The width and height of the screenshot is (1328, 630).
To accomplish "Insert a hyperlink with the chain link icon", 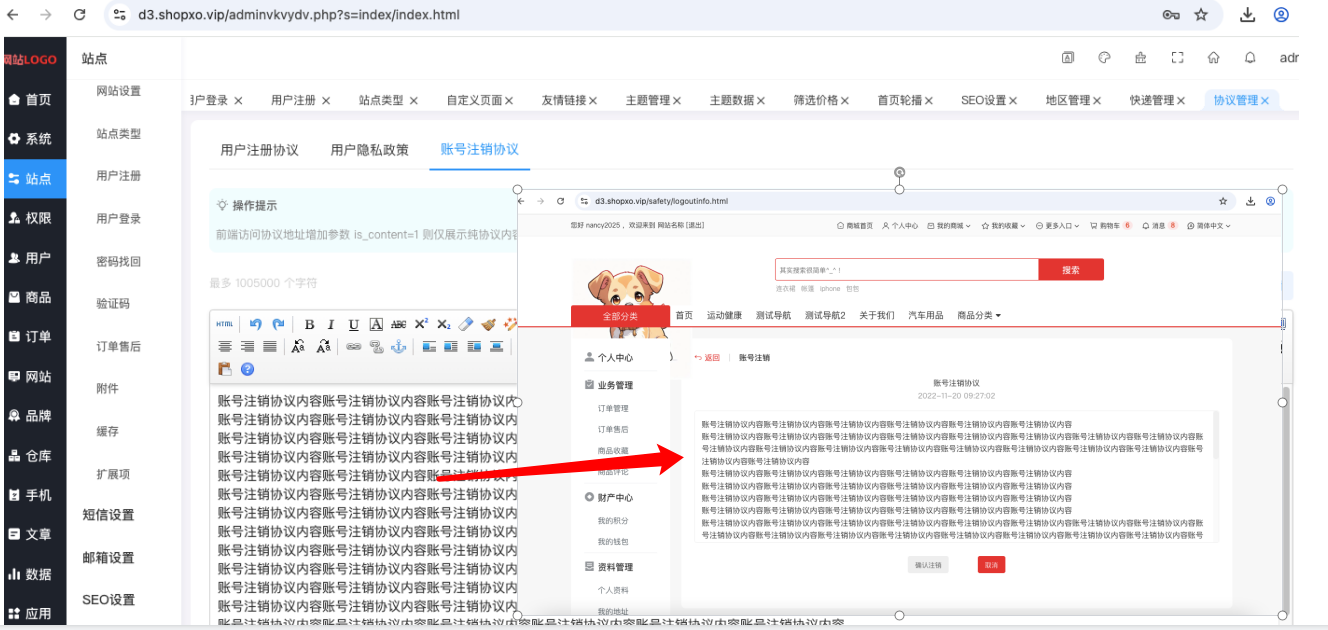I will (x=353, y=346).
